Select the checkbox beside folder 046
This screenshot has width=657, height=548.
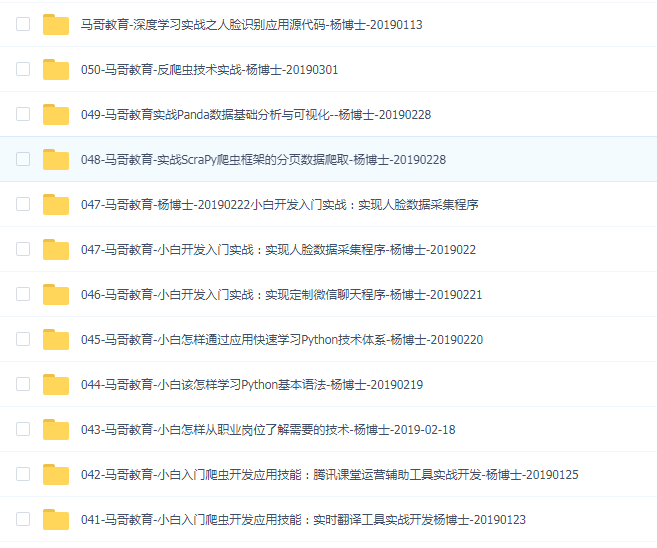coord(23,294)
